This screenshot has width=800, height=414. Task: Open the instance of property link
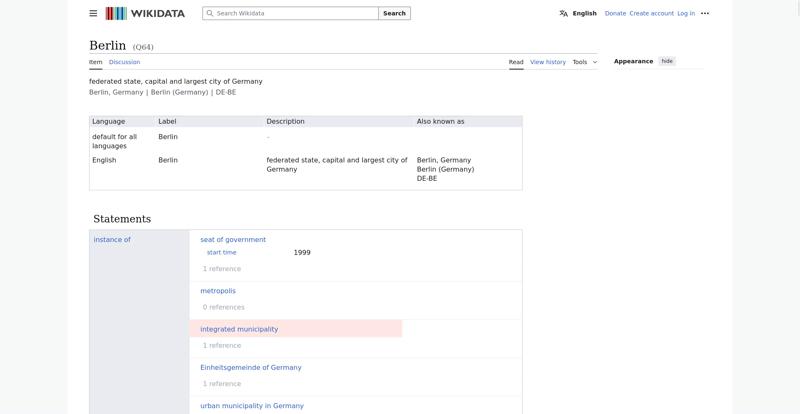[x=112, y=239]
